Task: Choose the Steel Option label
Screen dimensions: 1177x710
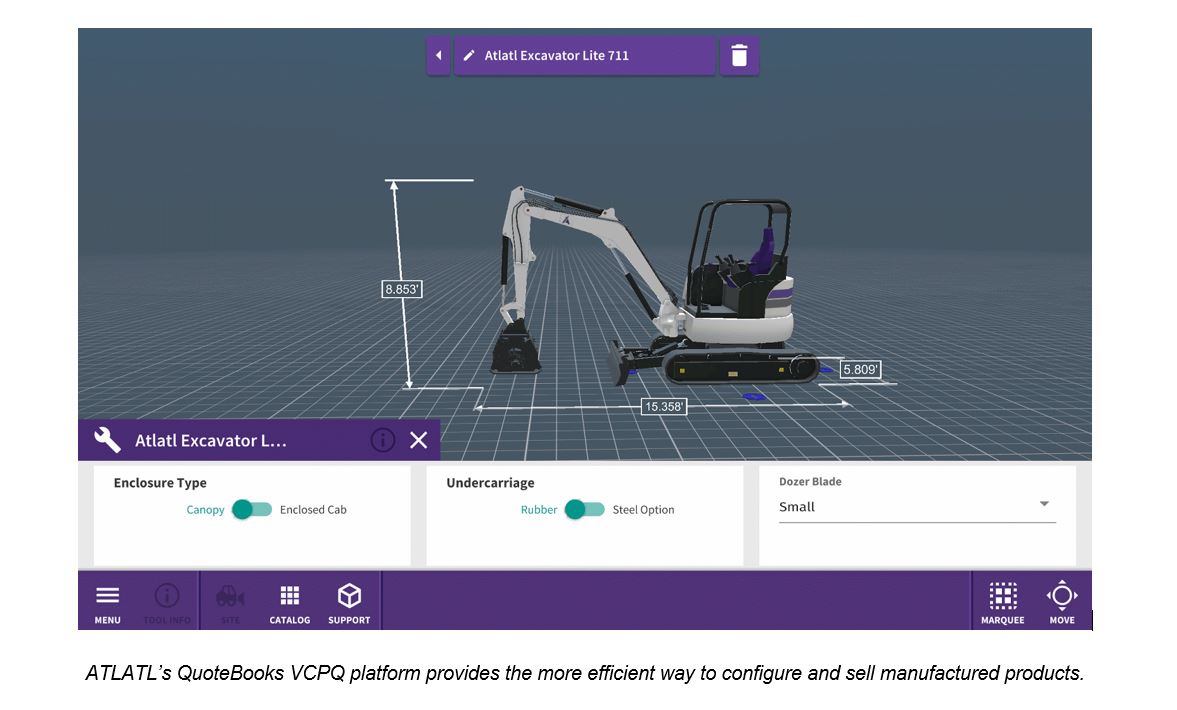Action: (643, 510)
